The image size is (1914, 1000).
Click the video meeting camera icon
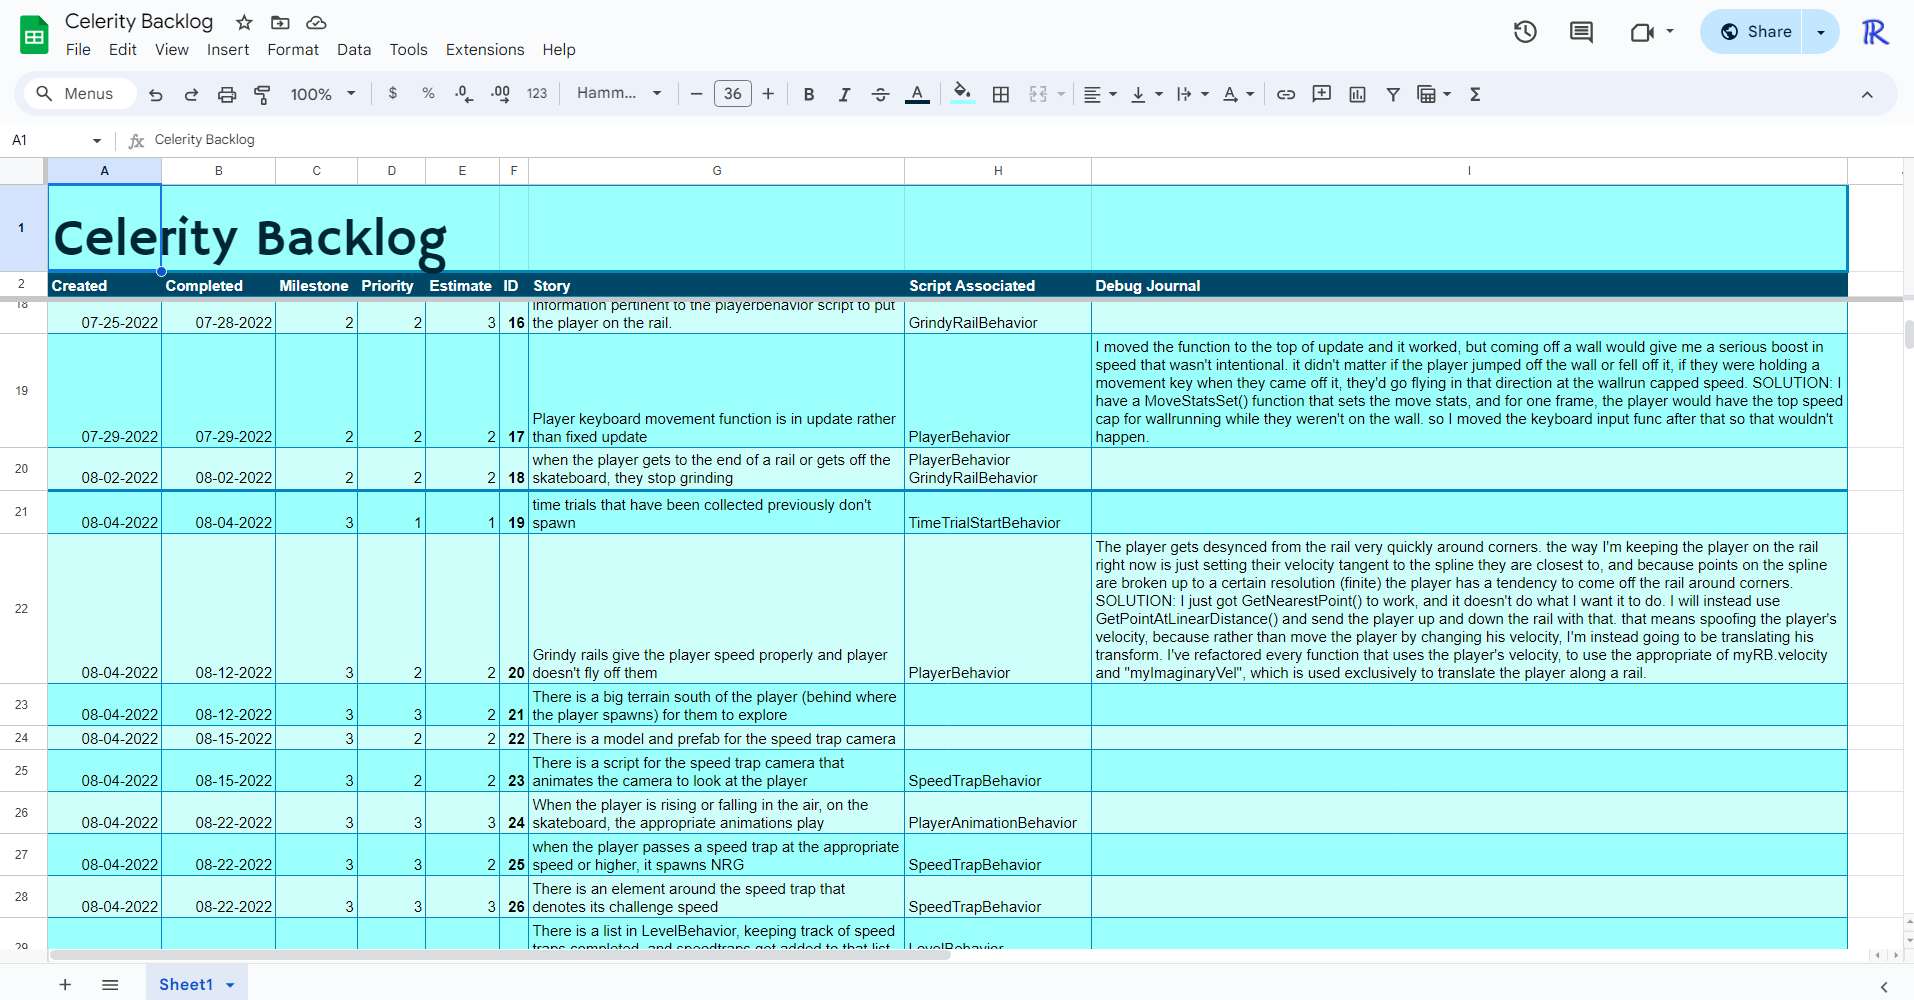pyautogui.click(x=1641, y=32)
